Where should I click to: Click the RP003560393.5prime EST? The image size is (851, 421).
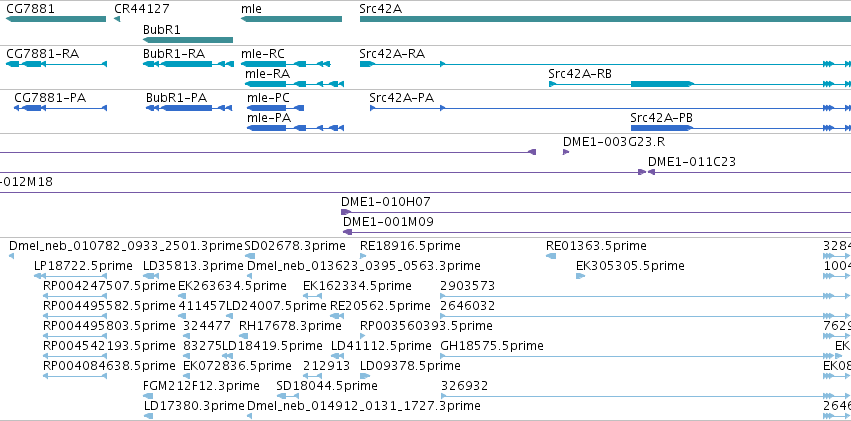365,336
